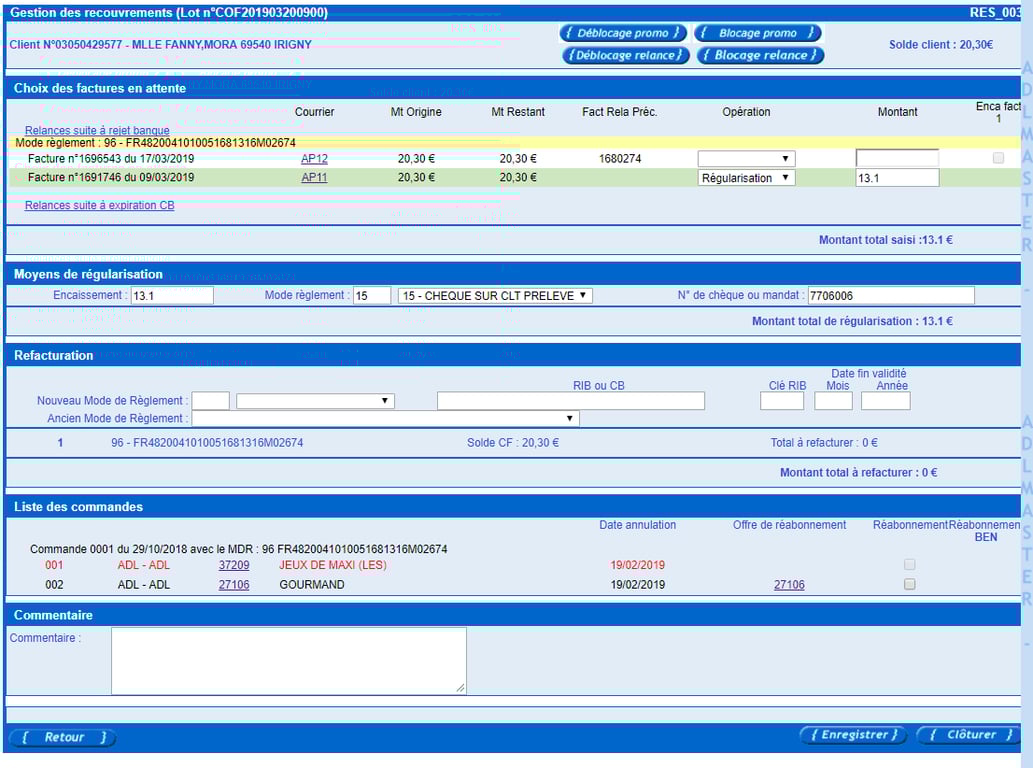Click inside the Commentaire text area
Image resolution: width=1033 pixels, height=768 pixels.
(289, 661)
